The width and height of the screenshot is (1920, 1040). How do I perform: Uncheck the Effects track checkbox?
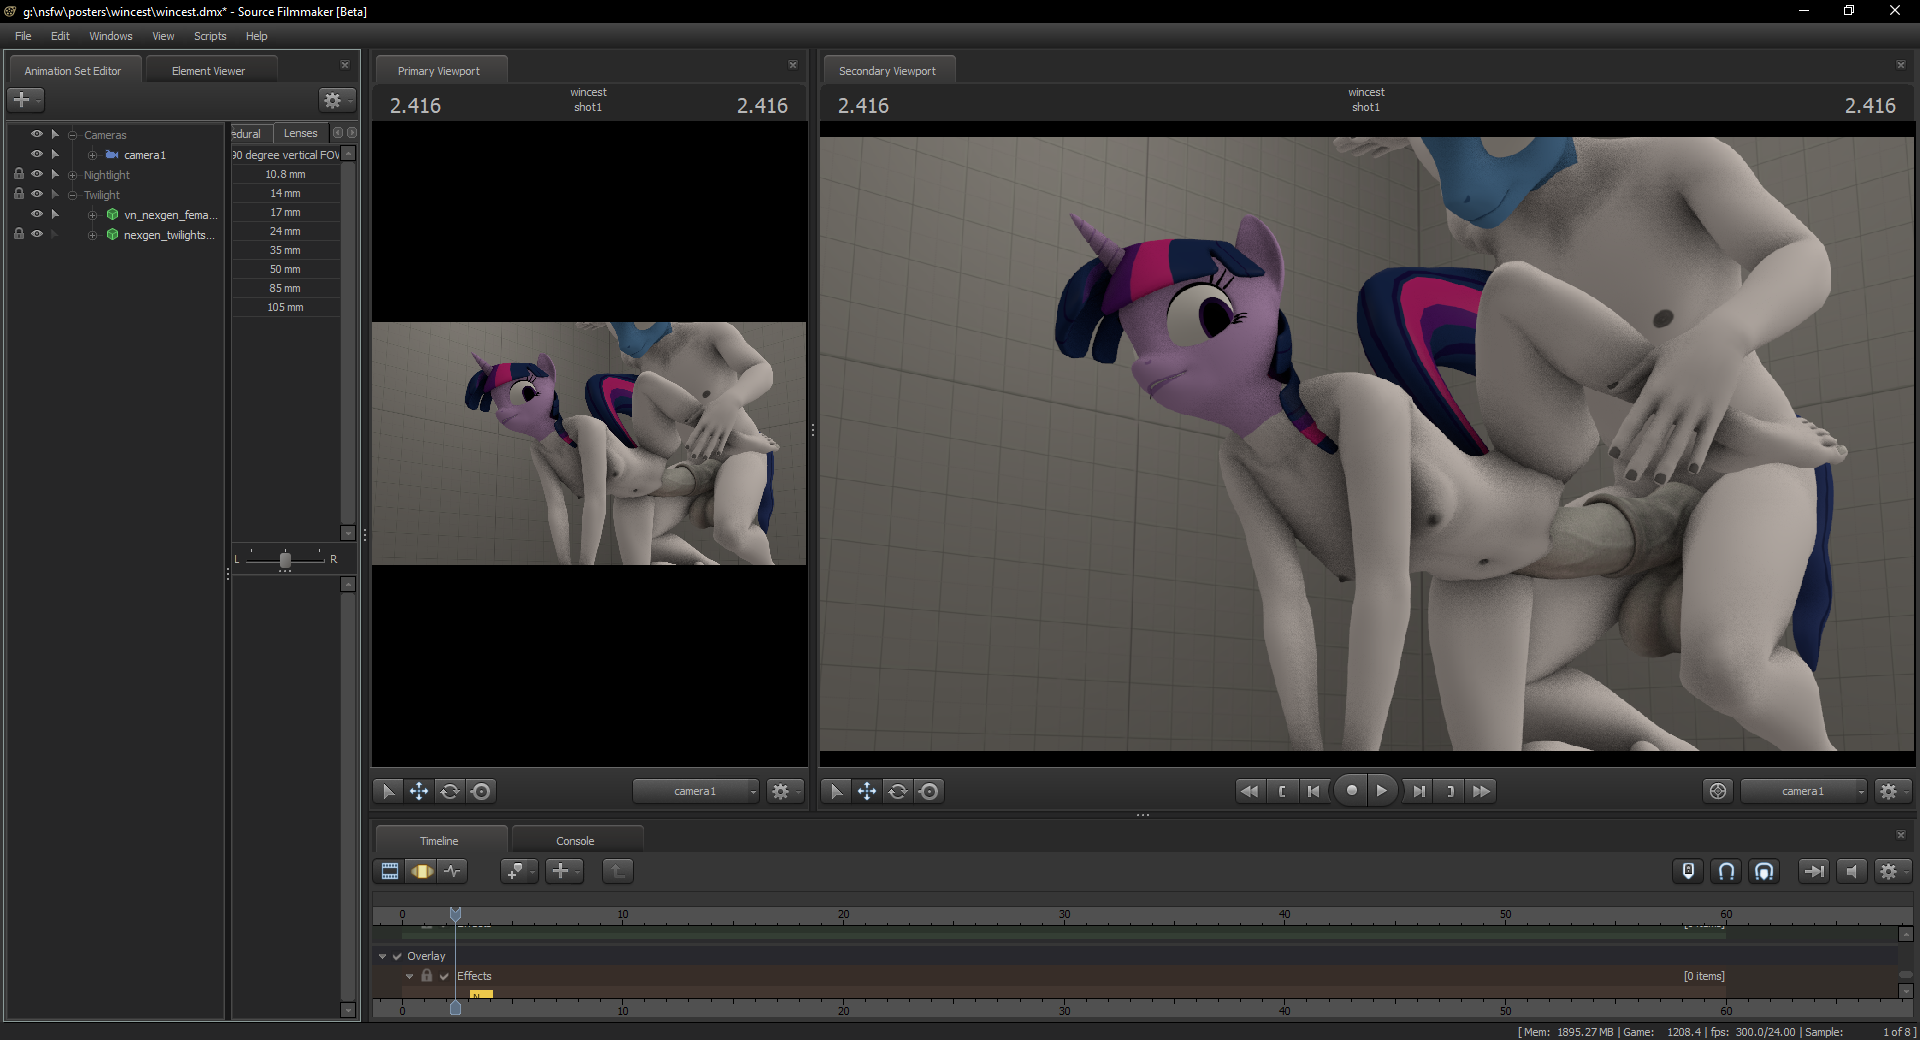coord(444,976)
